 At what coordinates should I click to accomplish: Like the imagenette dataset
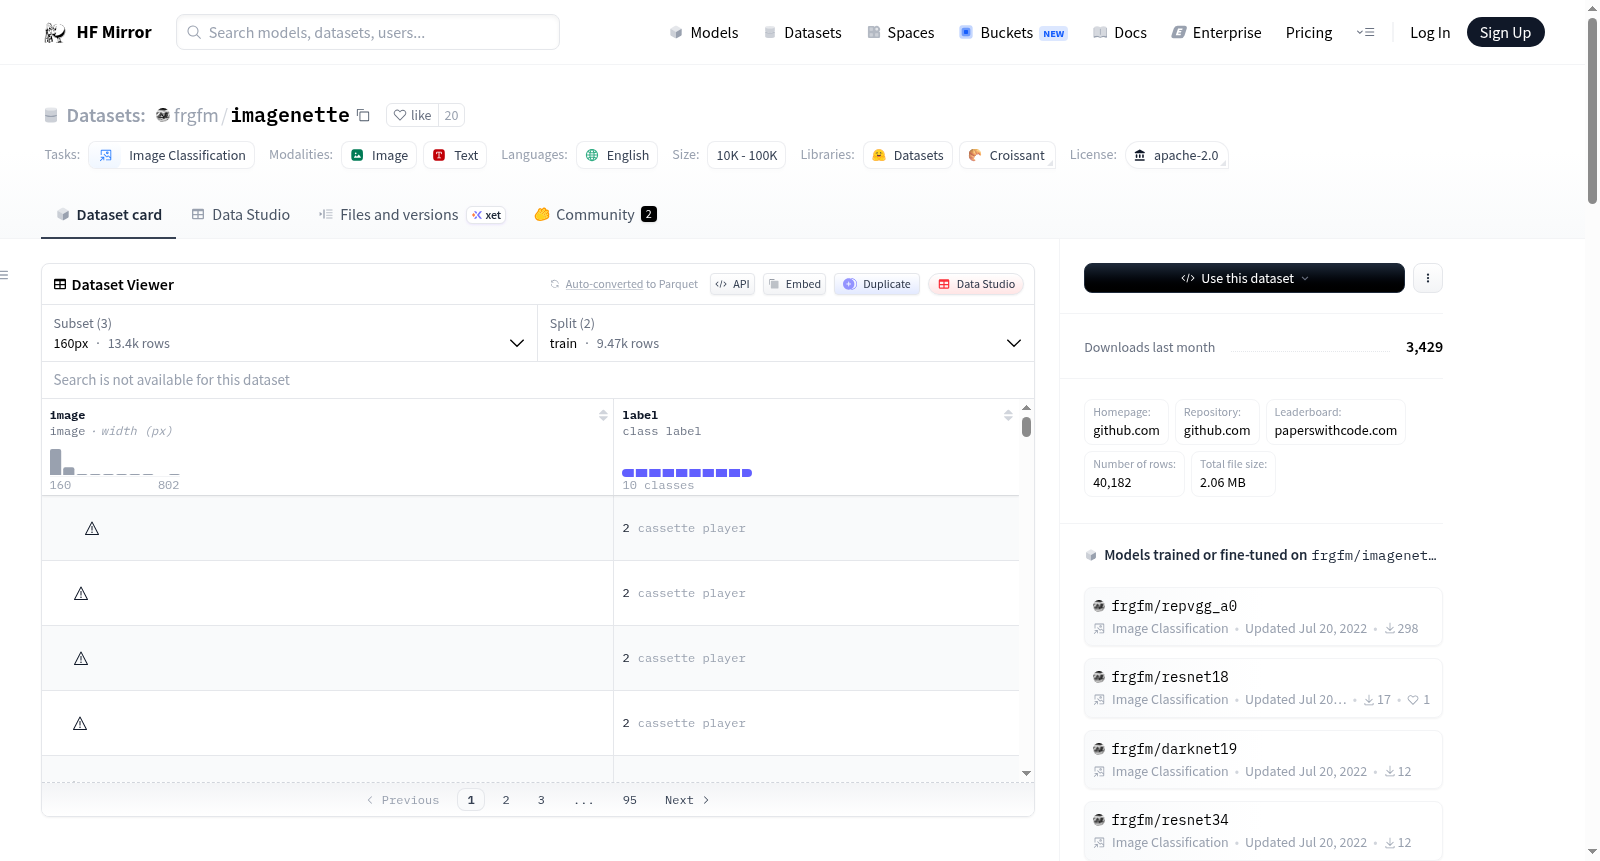coord(412,115)
